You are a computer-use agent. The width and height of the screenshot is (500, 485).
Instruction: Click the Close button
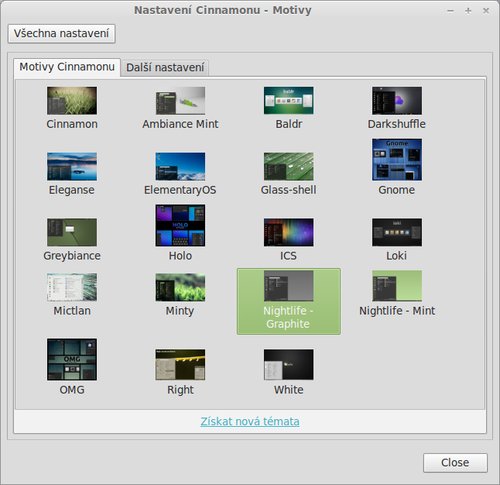pyautogui.click(x=455, y=463)
